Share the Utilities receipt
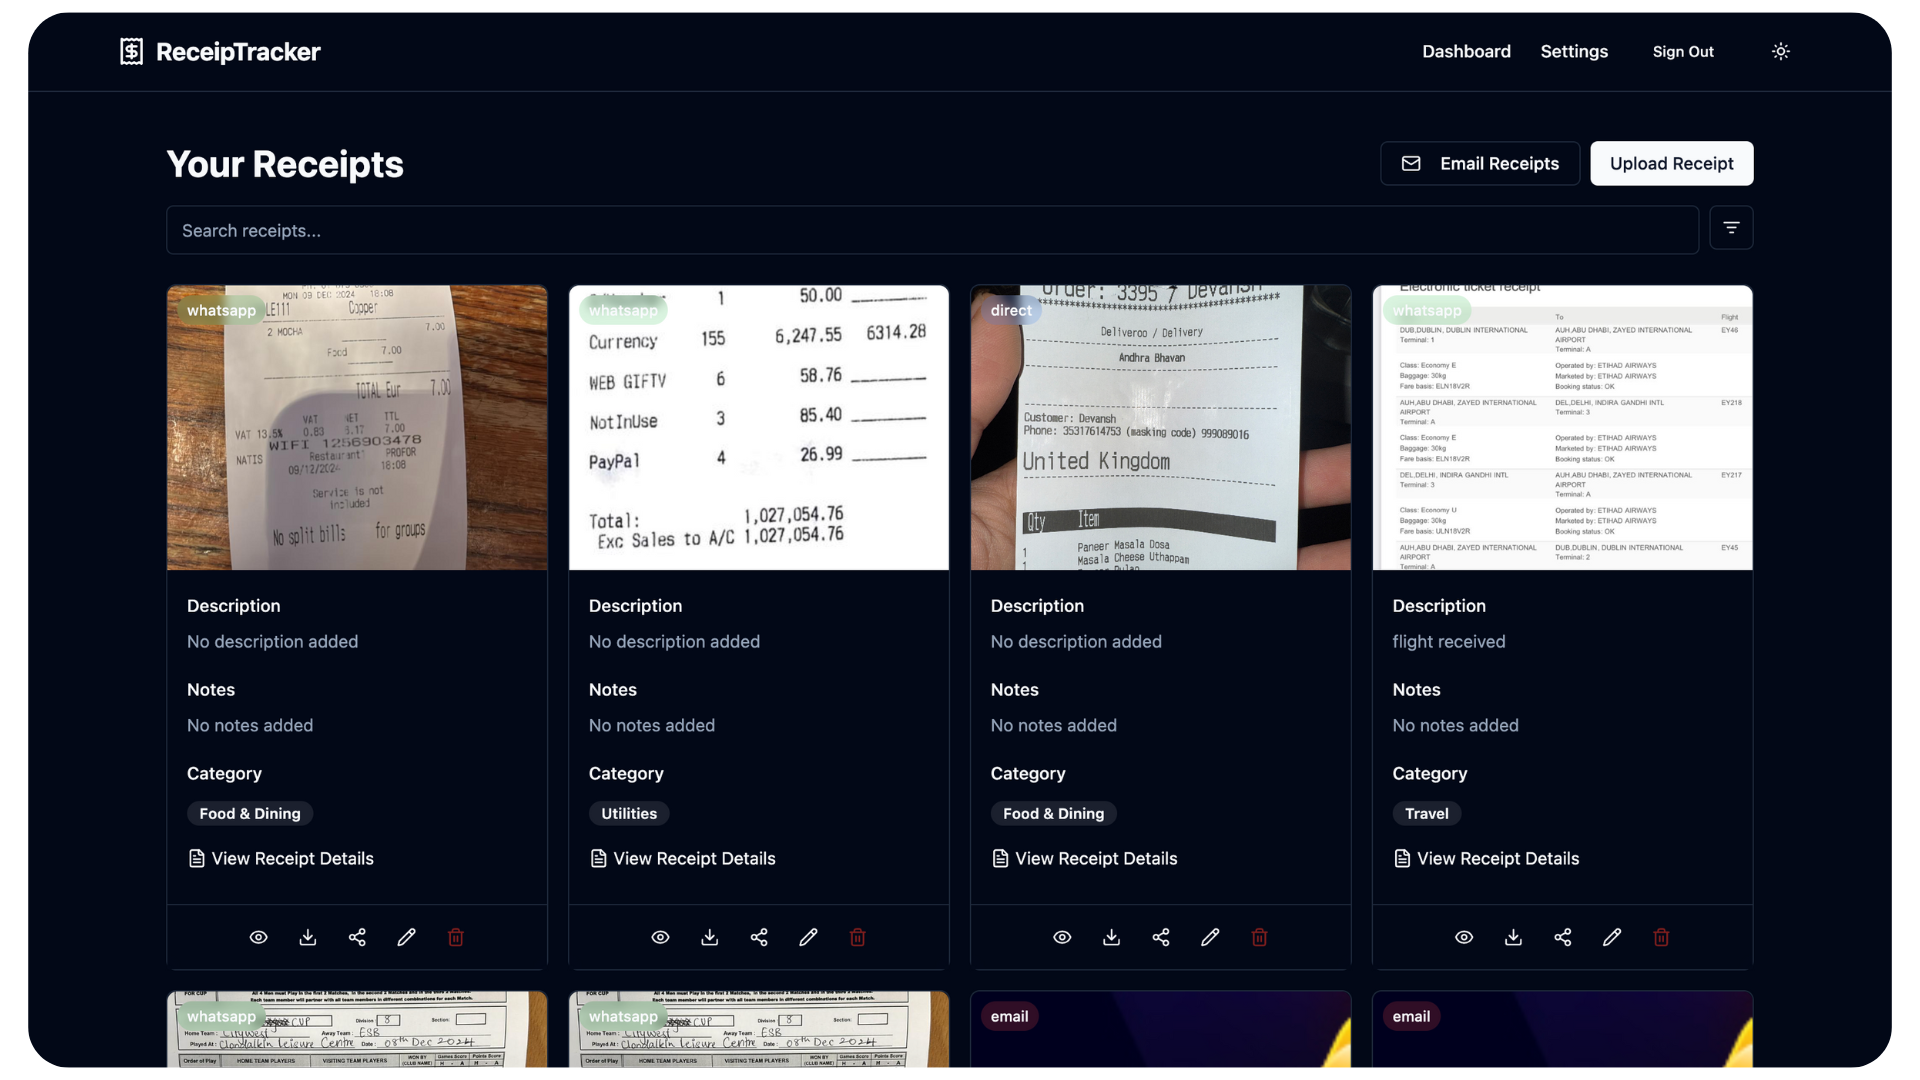Viewport: 1920px width, 1080px height. point(759,937)
